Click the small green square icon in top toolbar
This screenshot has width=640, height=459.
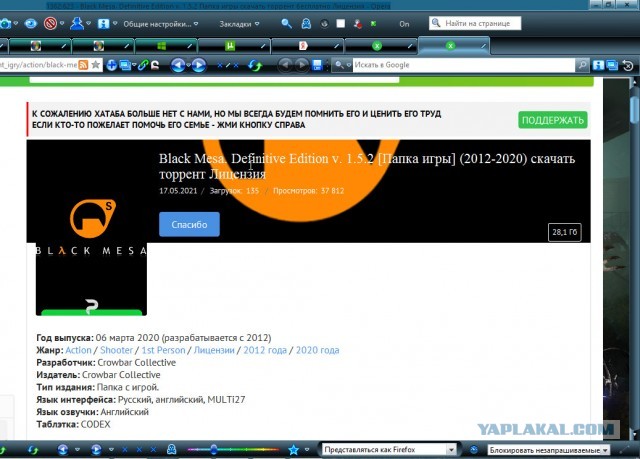373,24
